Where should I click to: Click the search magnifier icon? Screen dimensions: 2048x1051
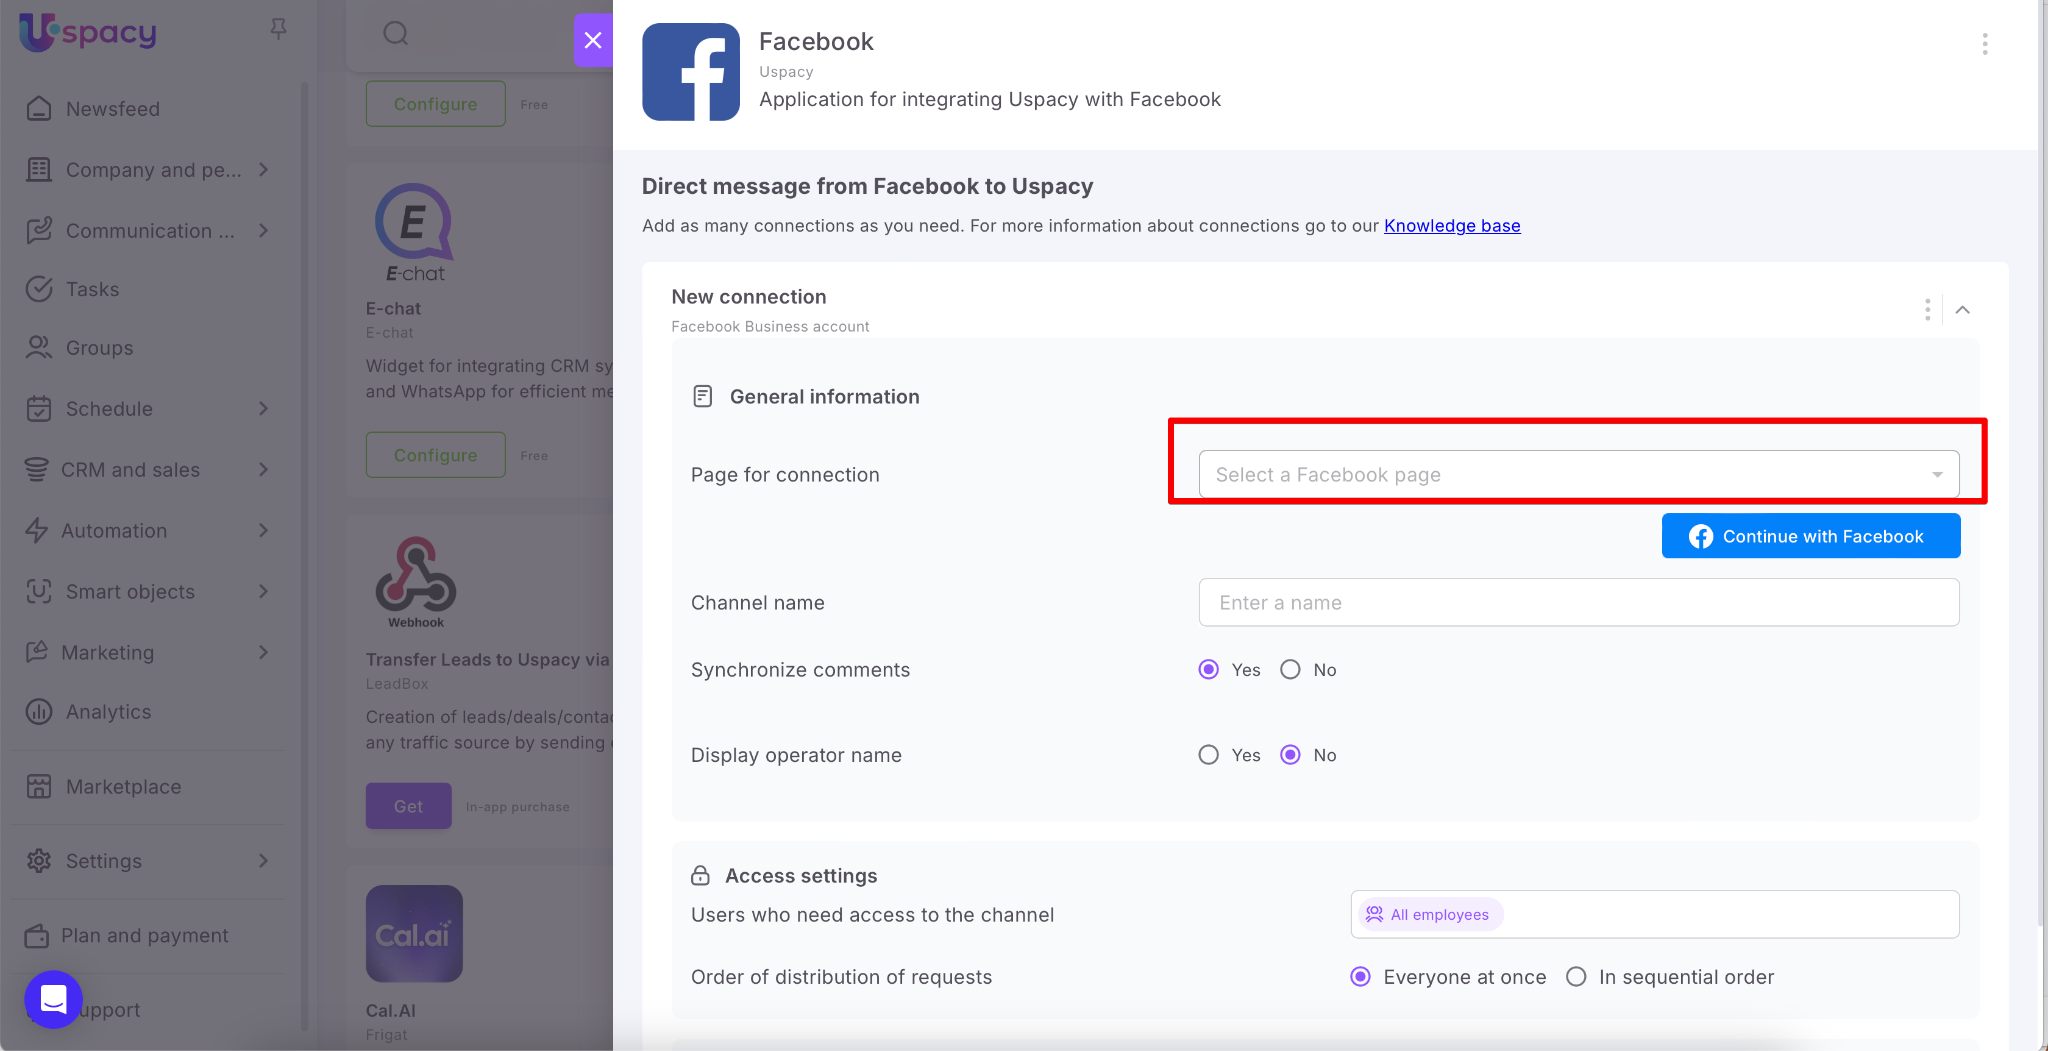click(x=396, y=34)
